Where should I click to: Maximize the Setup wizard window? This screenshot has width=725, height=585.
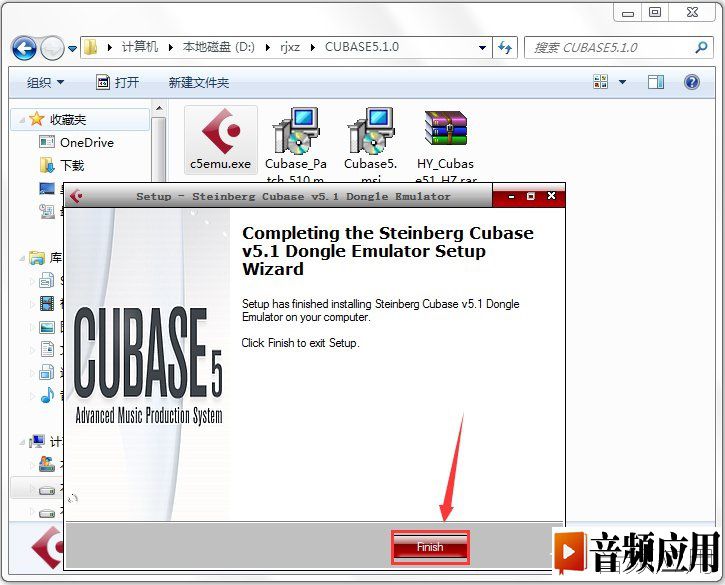531,196
